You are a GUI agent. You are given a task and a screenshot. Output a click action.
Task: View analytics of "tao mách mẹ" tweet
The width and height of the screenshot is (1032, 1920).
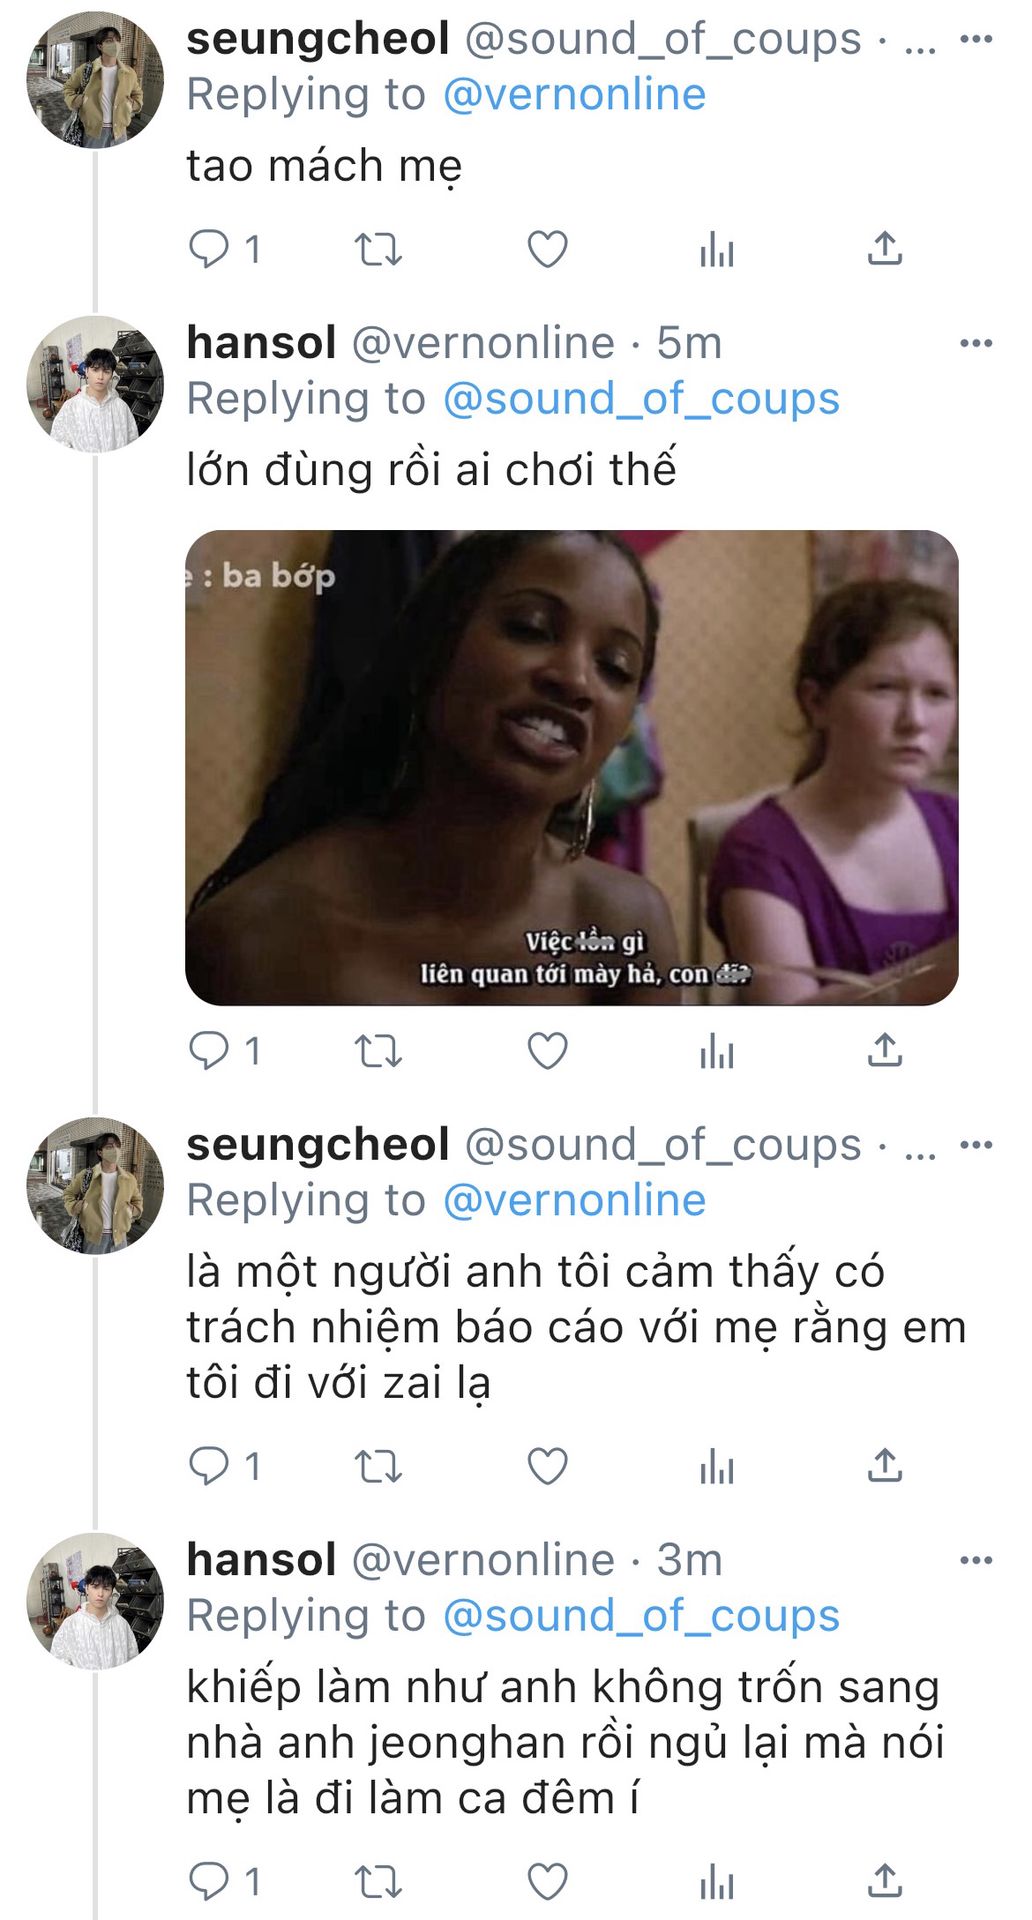click(717, 249)
